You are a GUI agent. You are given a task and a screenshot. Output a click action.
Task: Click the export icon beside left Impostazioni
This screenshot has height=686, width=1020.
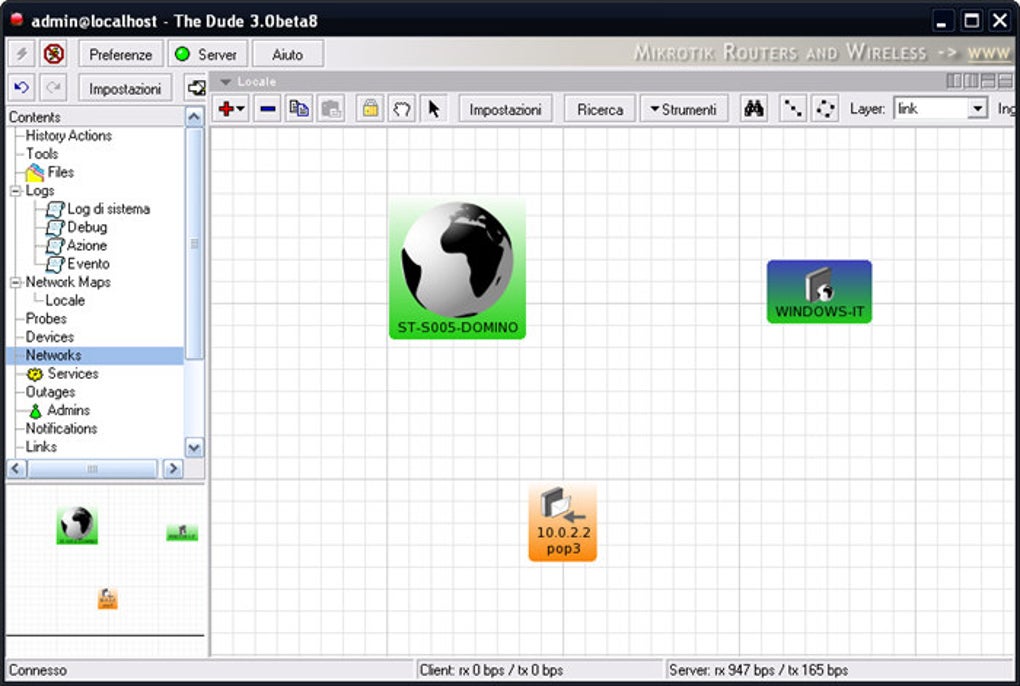click(195, 88)
